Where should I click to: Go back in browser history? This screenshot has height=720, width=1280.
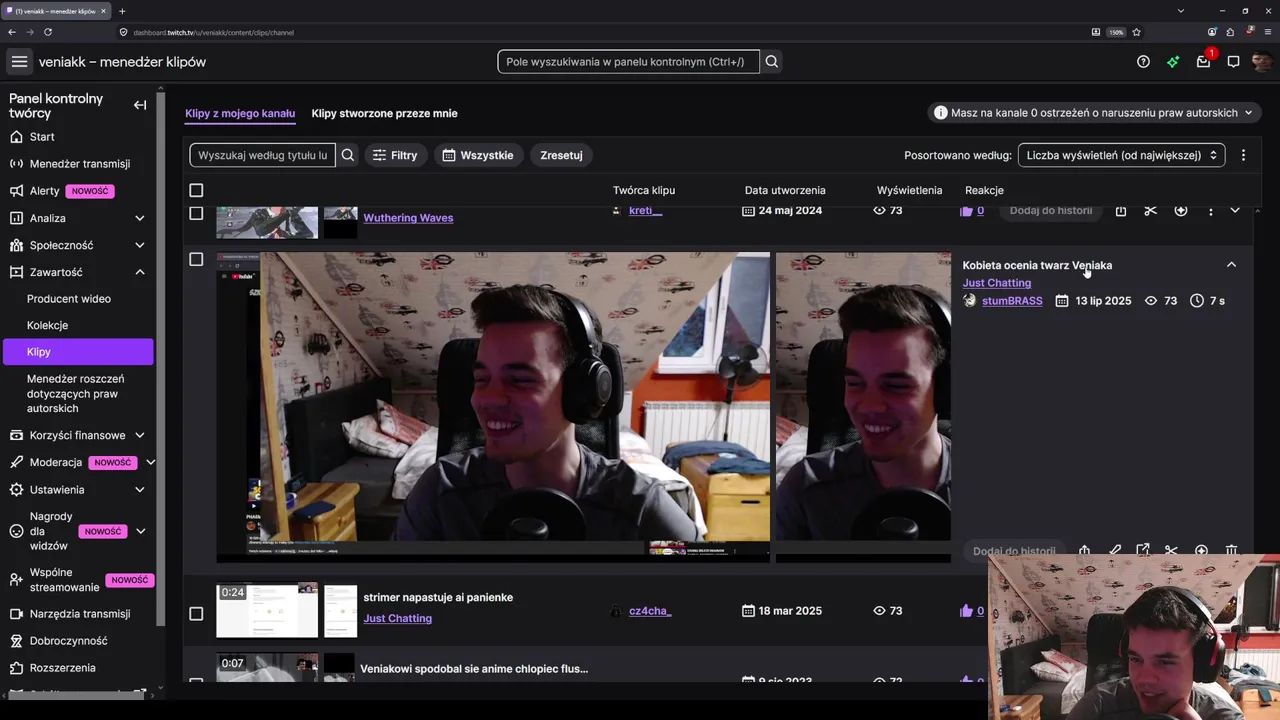click(12, 32)
